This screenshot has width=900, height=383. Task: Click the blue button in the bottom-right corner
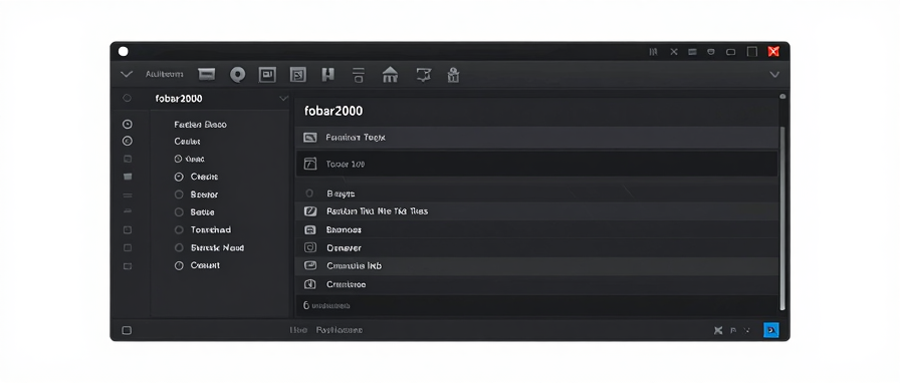(771, 330)
